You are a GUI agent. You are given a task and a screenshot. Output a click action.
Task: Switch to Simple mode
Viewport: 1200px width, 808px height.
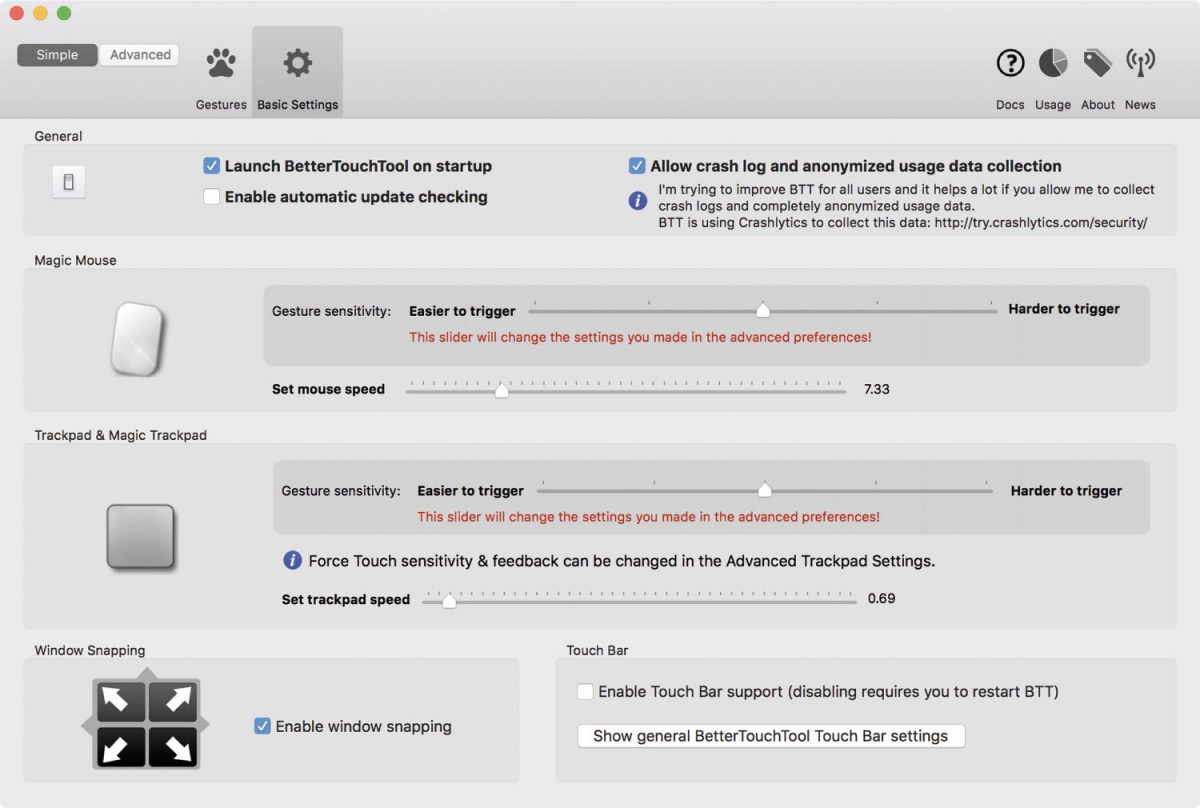[57, 55]
